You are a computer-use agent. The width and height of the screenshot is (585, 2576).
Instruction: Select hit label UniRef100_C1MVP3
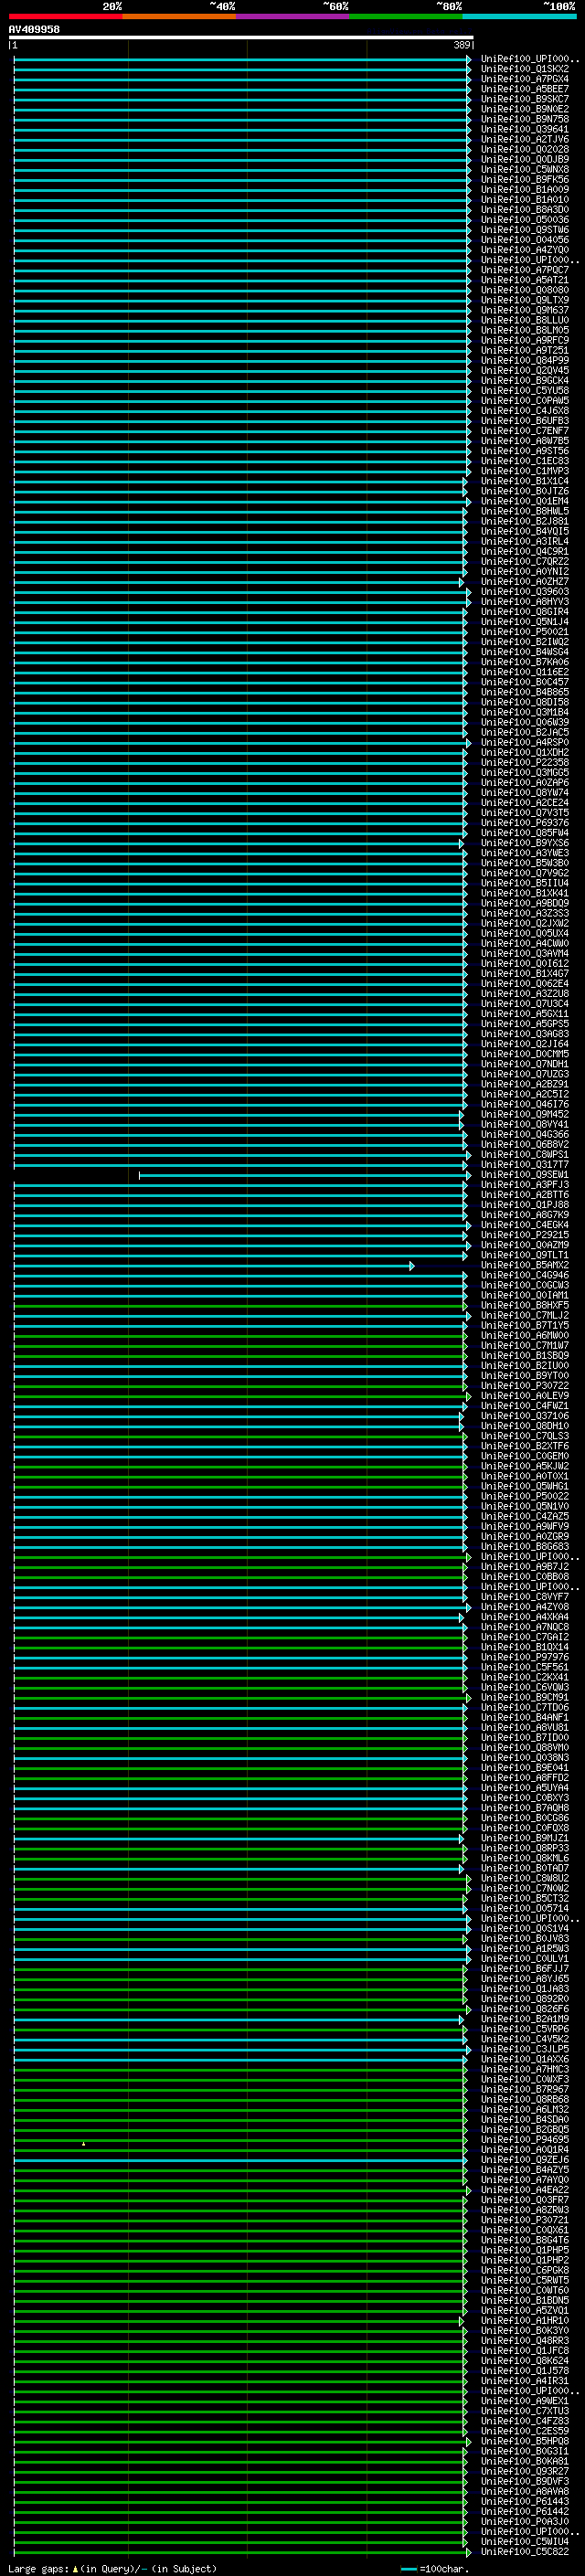[524, 471]
